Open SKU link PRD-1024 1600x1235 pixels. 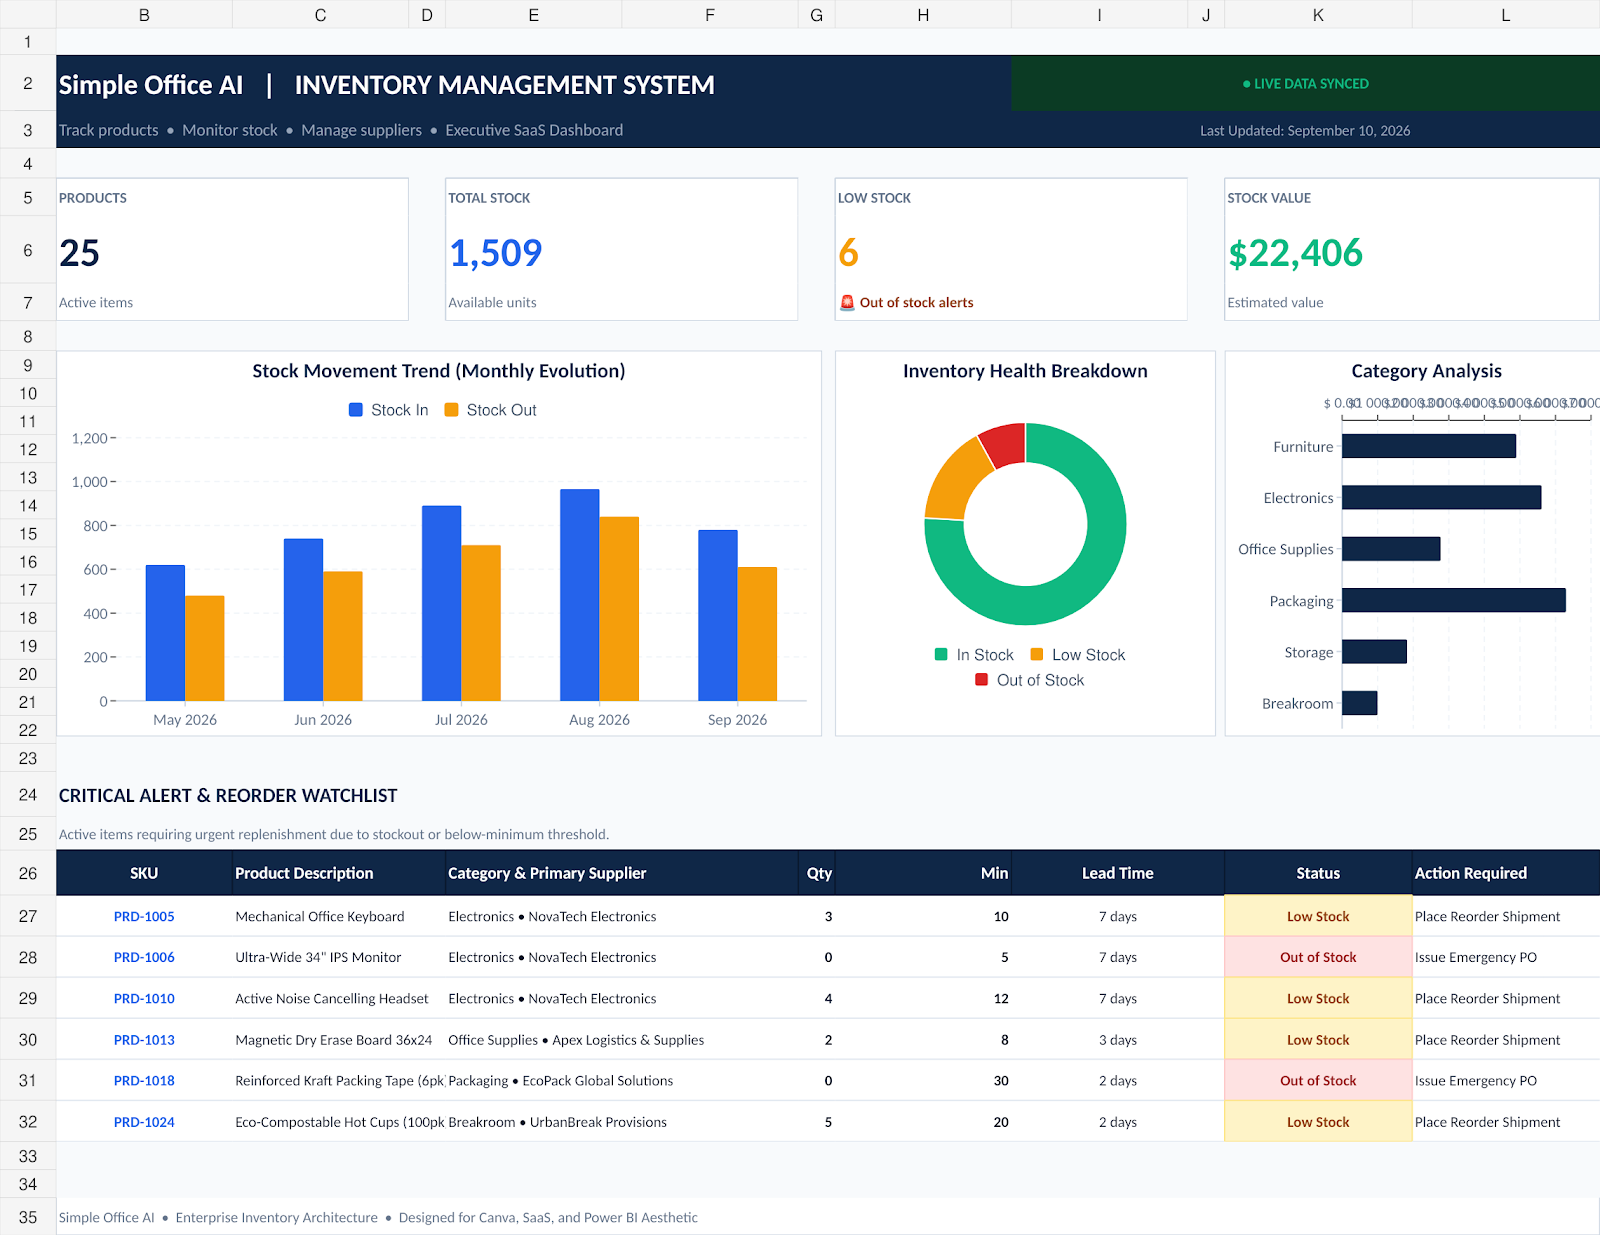144,1122
